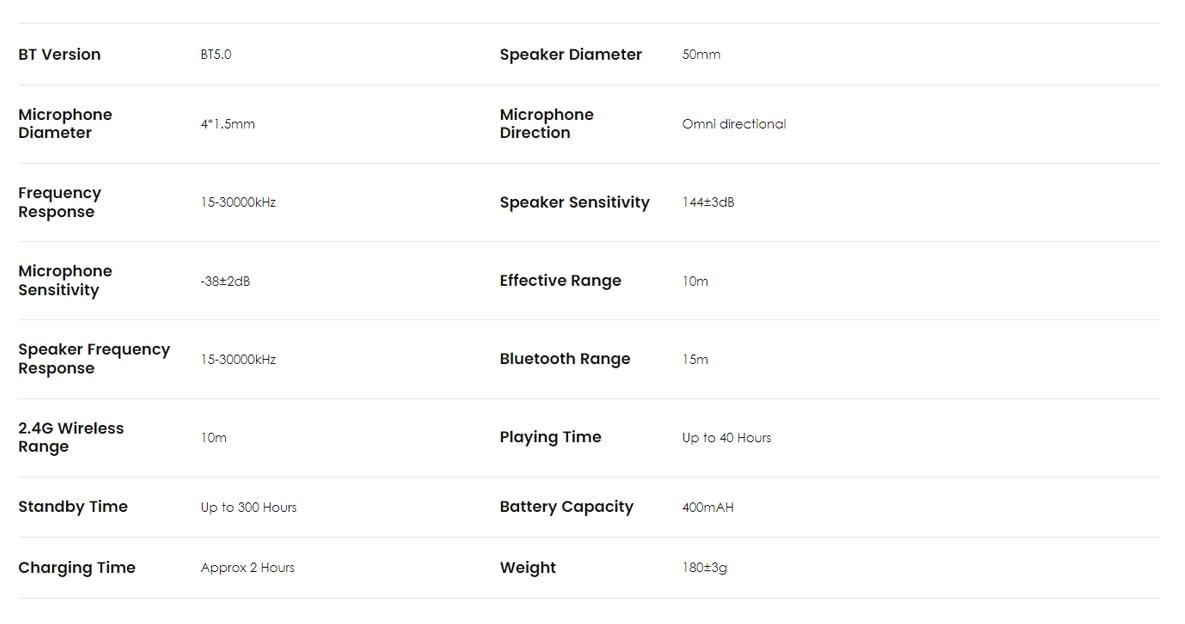Select the 50mm speaker diameter value

coord(701,54)
